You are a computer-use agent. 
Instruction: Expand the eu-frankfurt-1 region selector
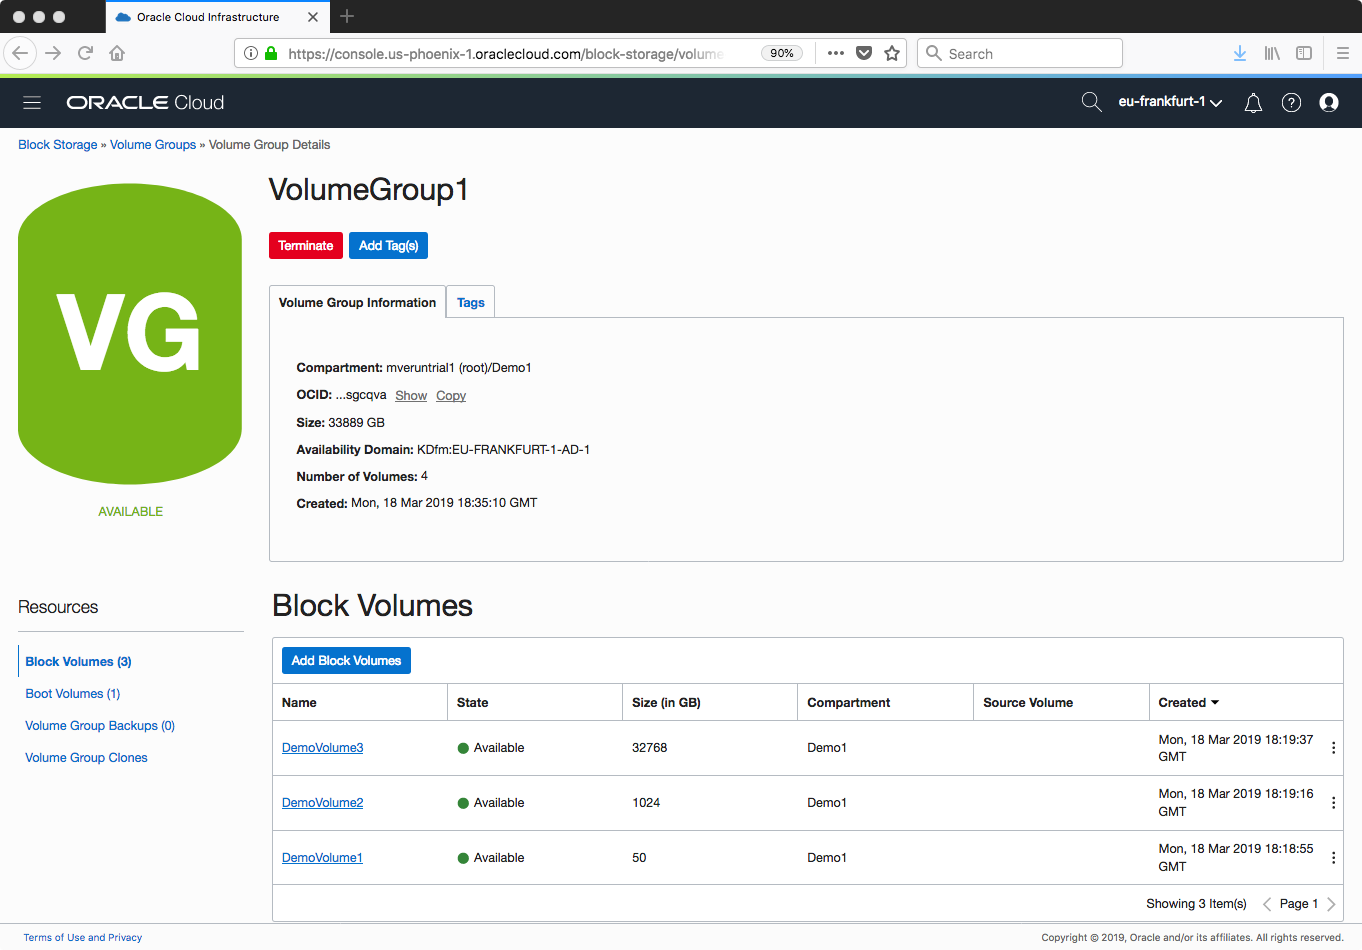1170,102
